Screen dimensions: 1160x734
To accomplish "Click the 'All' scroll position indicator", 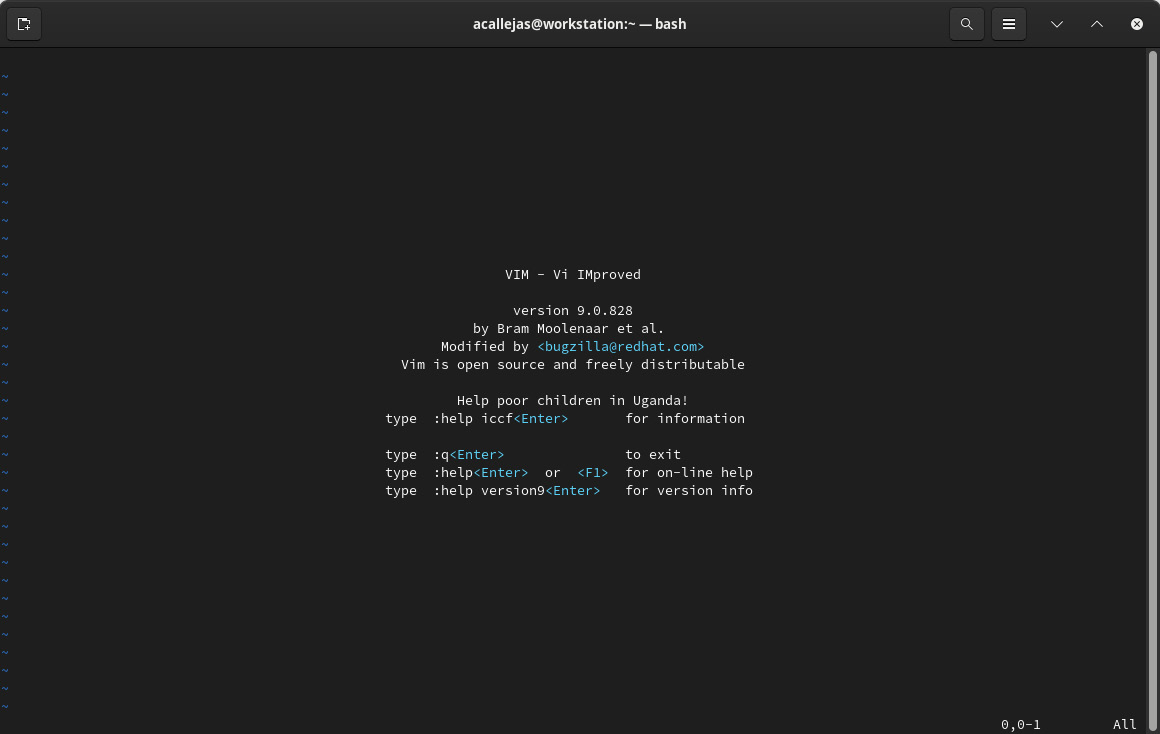I will pyautogui.click(x=1124, y=724).
